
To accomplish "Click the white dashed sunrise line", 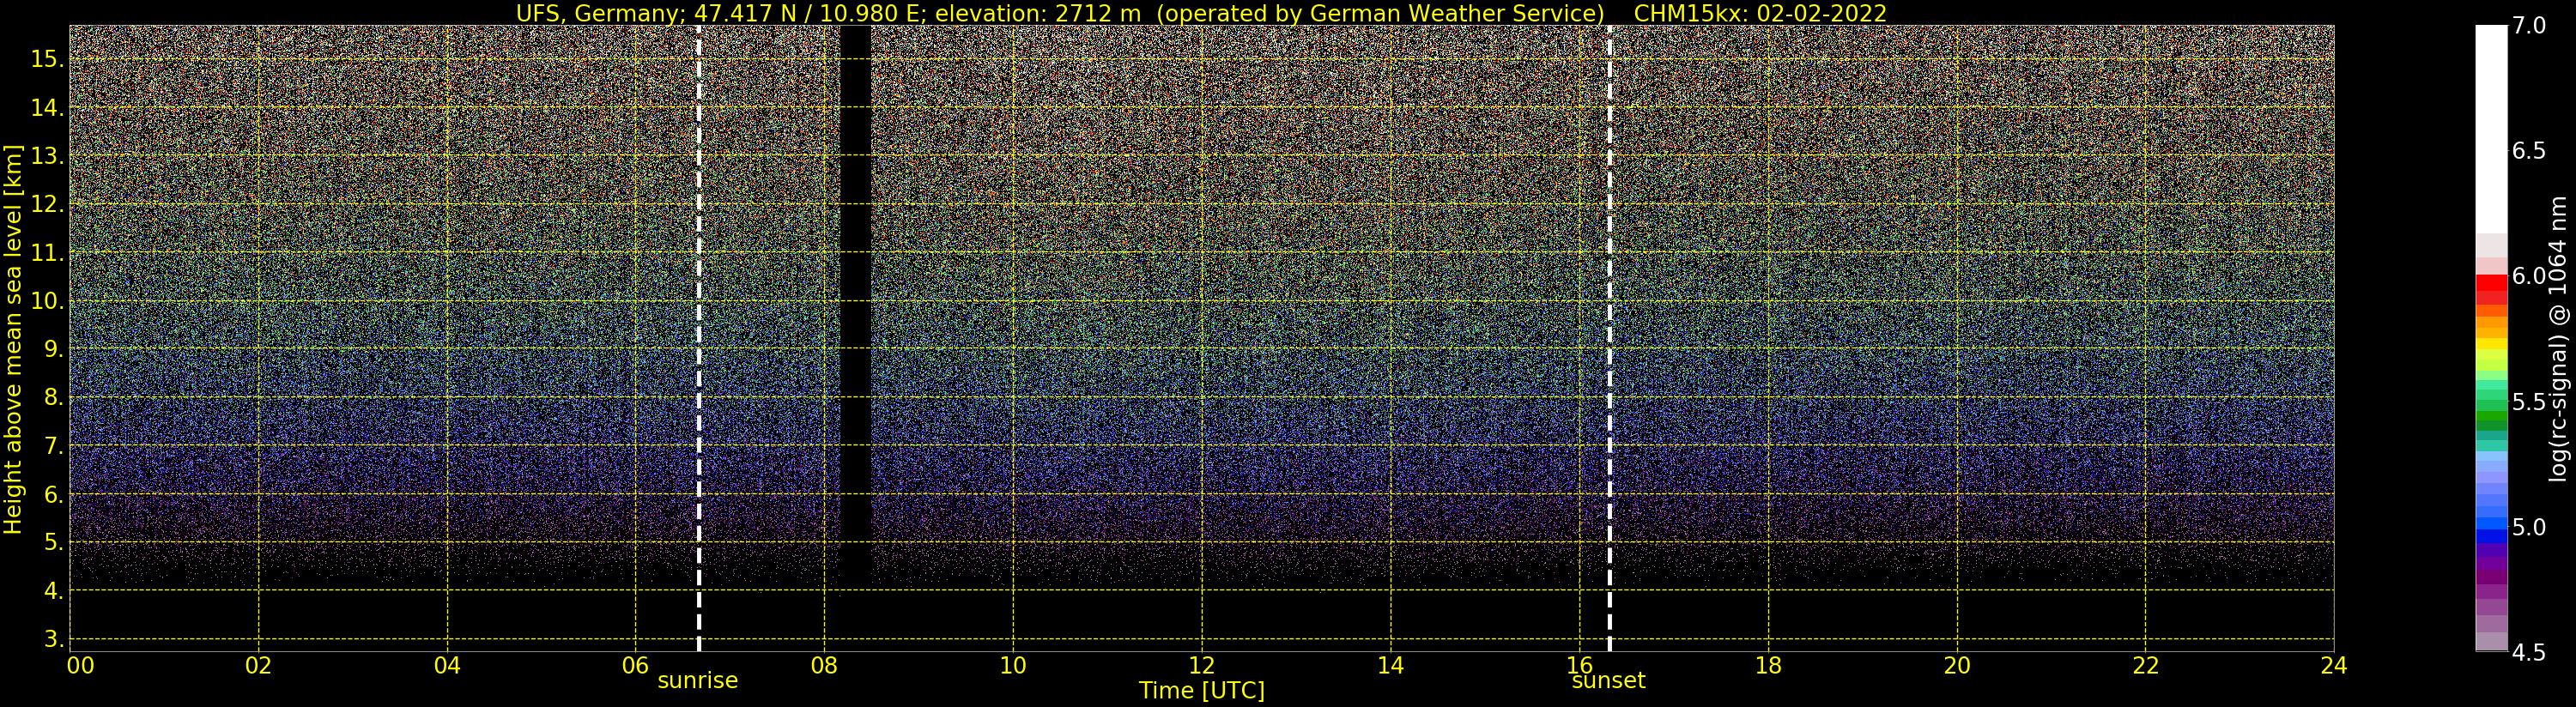I will [x=698, y=338].
